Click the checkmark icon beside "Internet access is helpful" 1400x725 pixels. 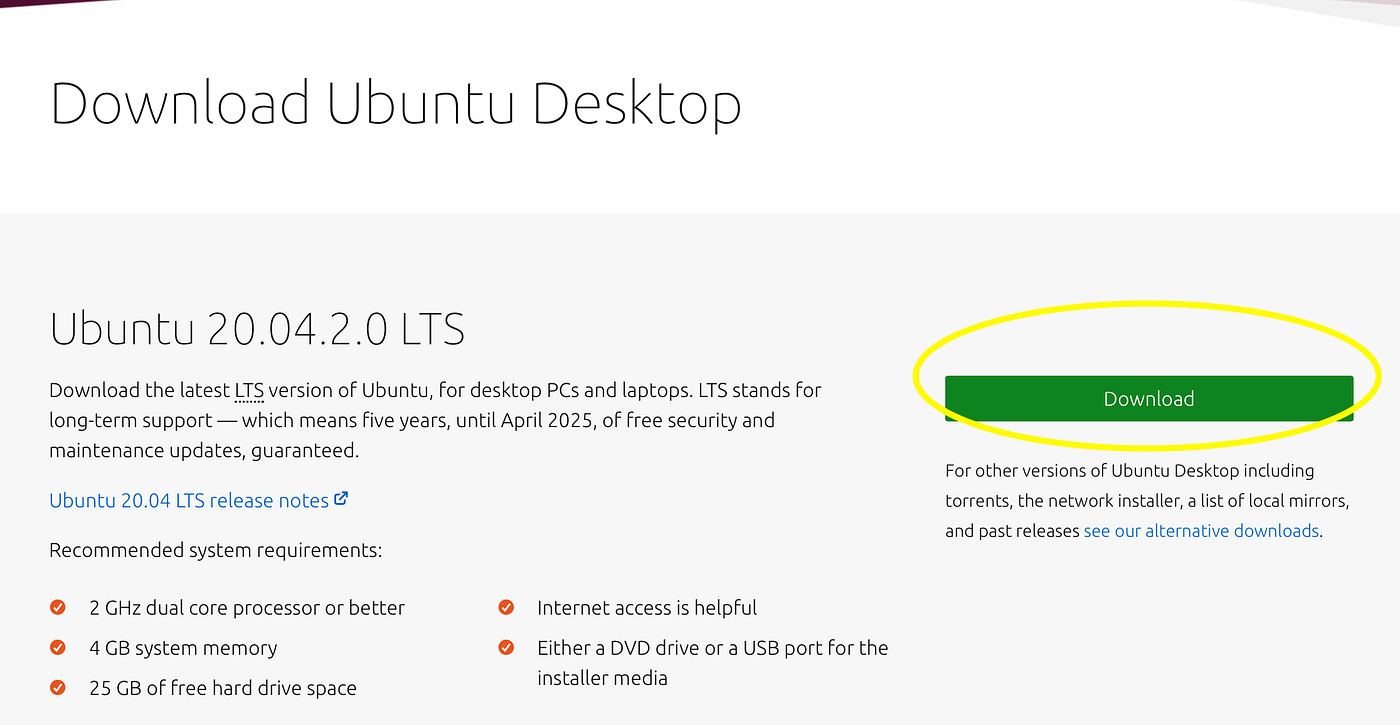[505, 606]
